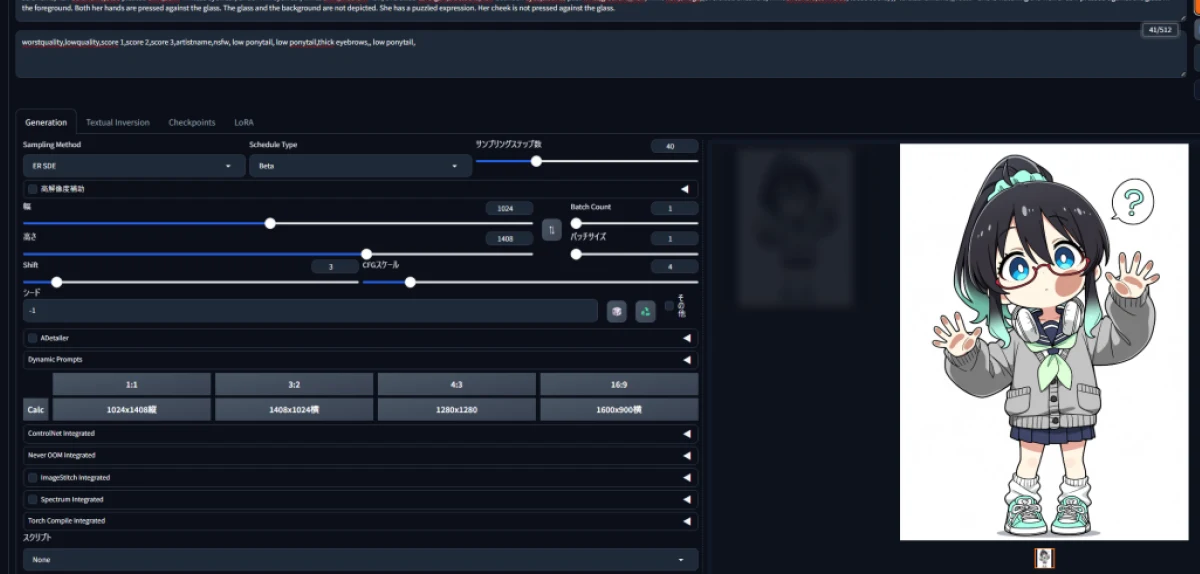The height and width of the screenshot is (574, 1200).
Task: Open the Schedule Type dropdown showing Beta
Action: (x=359, y=165)
